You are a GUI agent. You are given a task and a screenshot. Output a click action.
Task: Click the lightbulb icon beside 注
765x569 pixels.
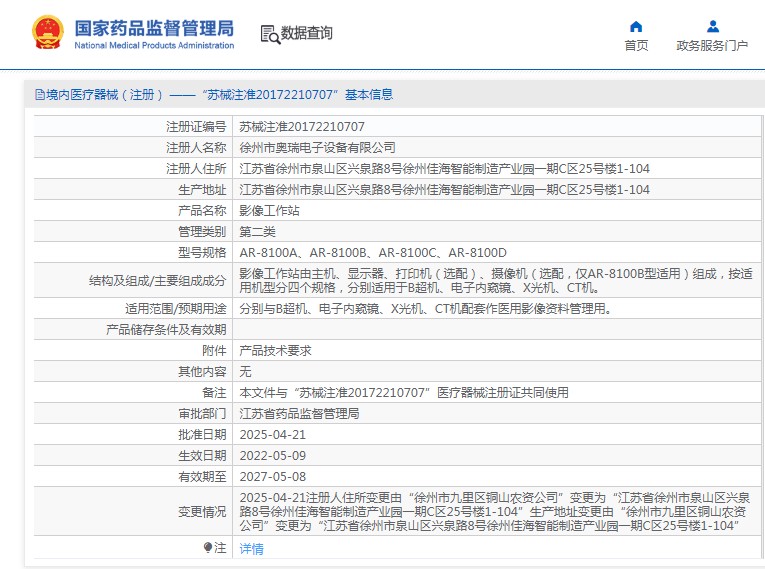(x=208, y=548)
